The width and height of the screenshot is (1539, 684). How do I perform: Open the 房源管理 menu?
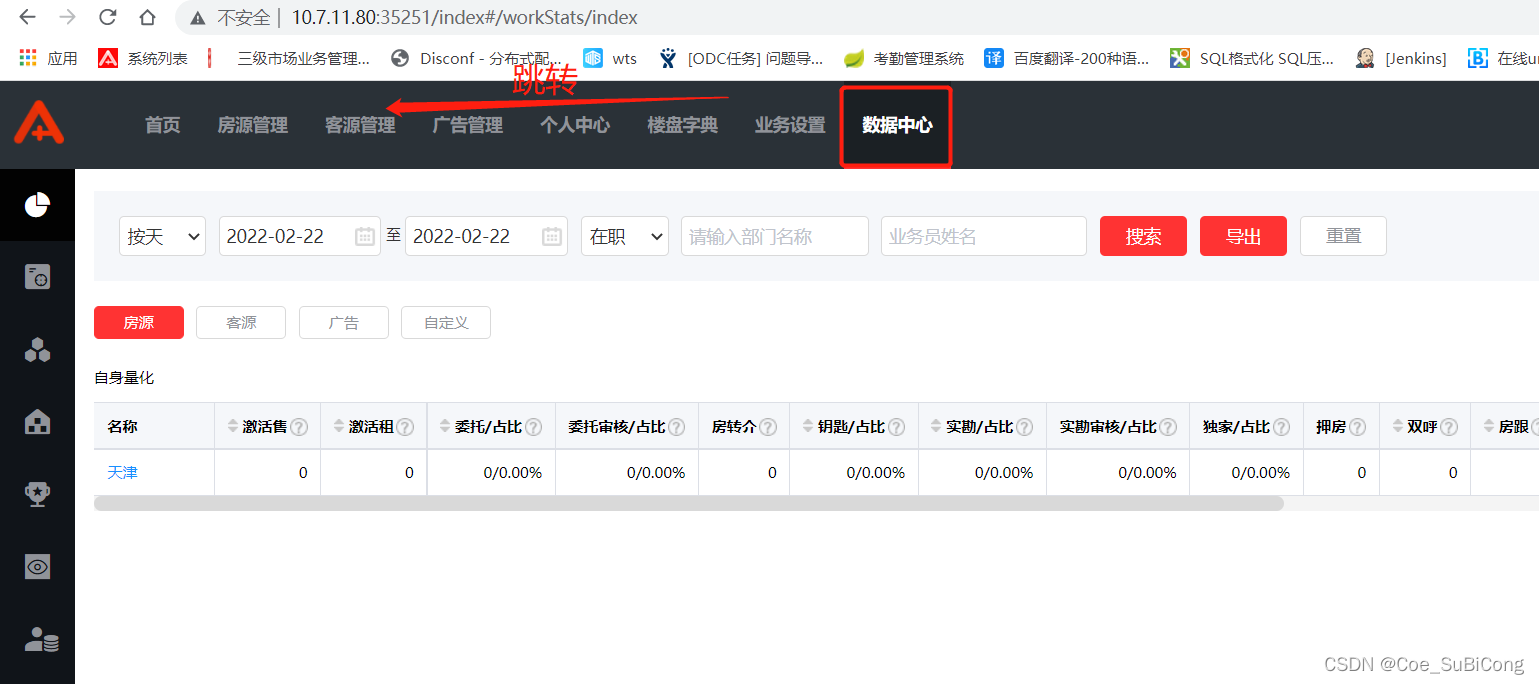click(x=252, y=125)
